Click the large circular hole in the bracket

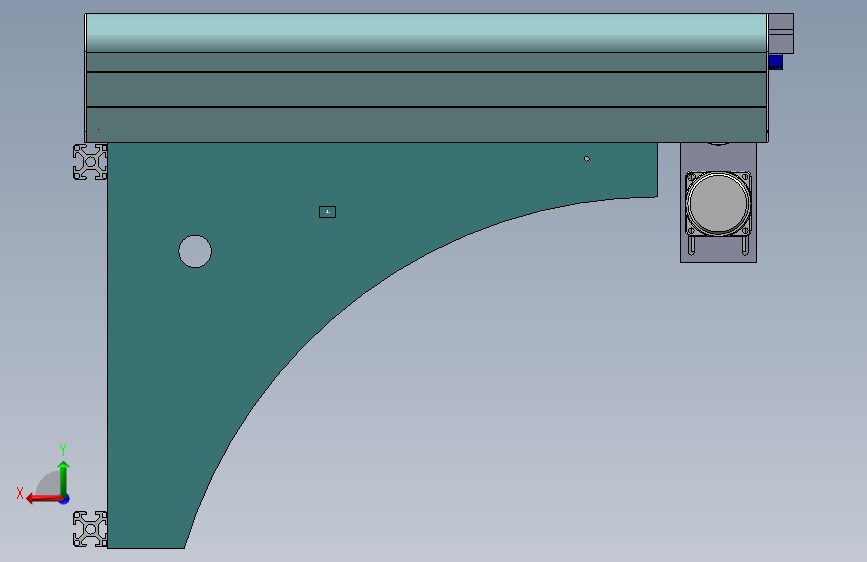click(x=195, y=252)
